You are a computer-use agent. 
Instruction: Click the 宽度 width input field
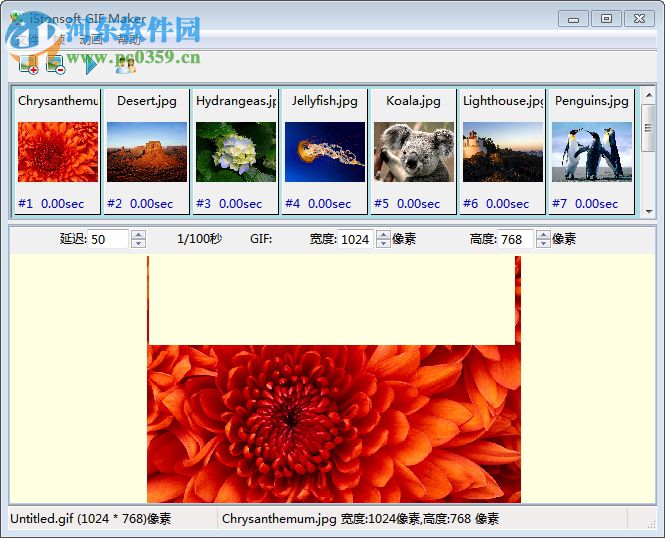coord(355,239)
